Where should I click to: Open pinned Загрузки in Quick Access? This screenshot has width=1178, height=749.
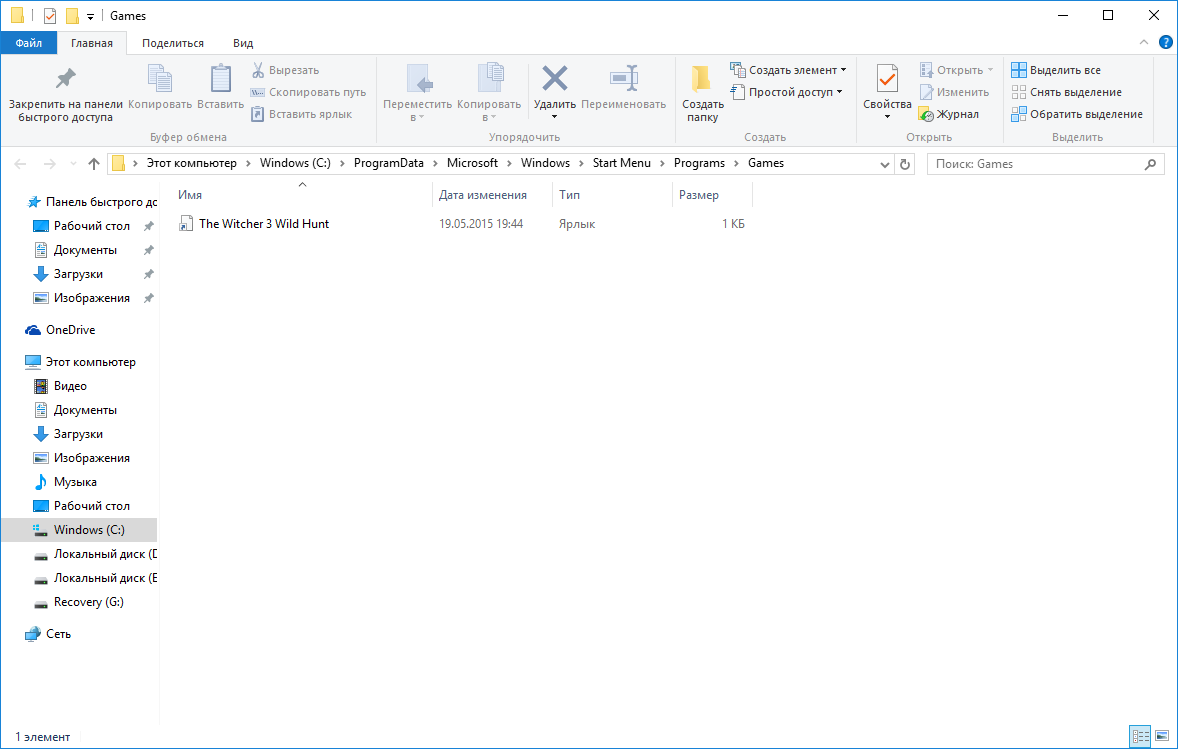78,273
